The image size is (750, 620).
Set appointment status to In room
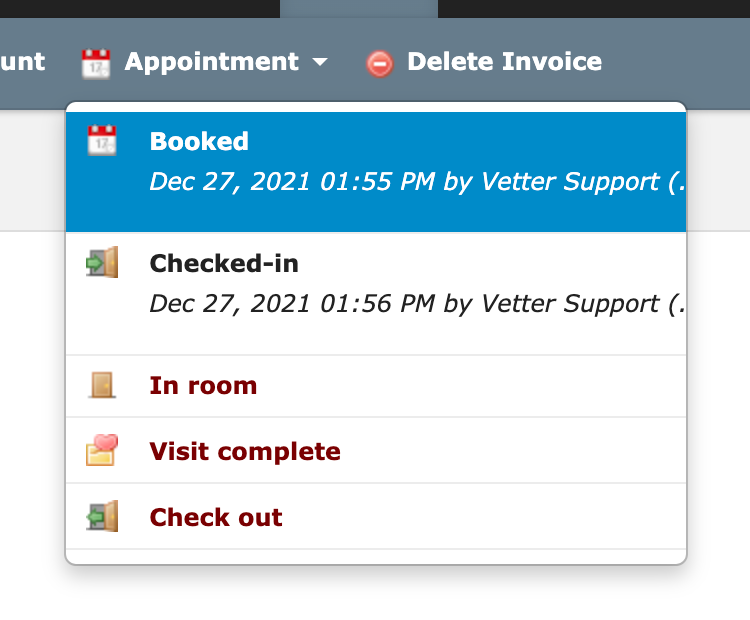coord(376,386)
